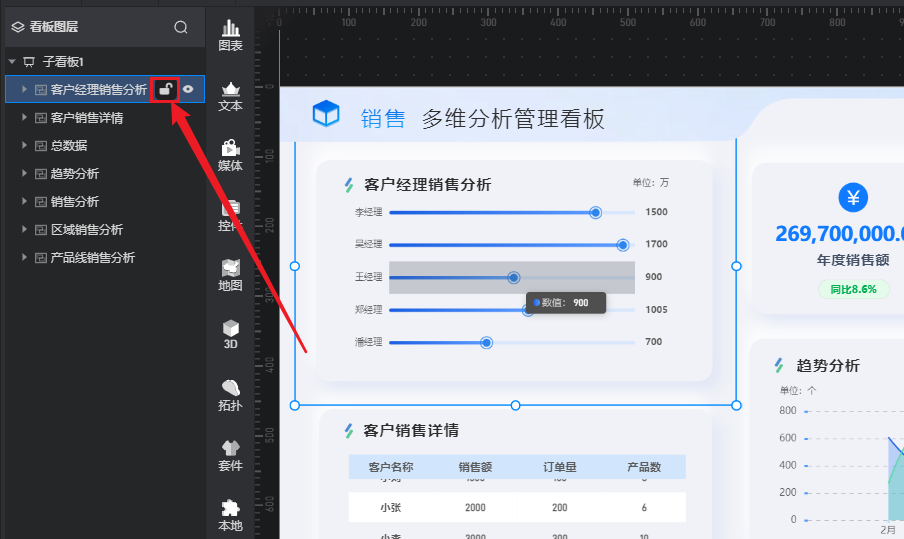Click the 趋势分析 chart card title
The image size is (904, 539).
tap(828, 365)
